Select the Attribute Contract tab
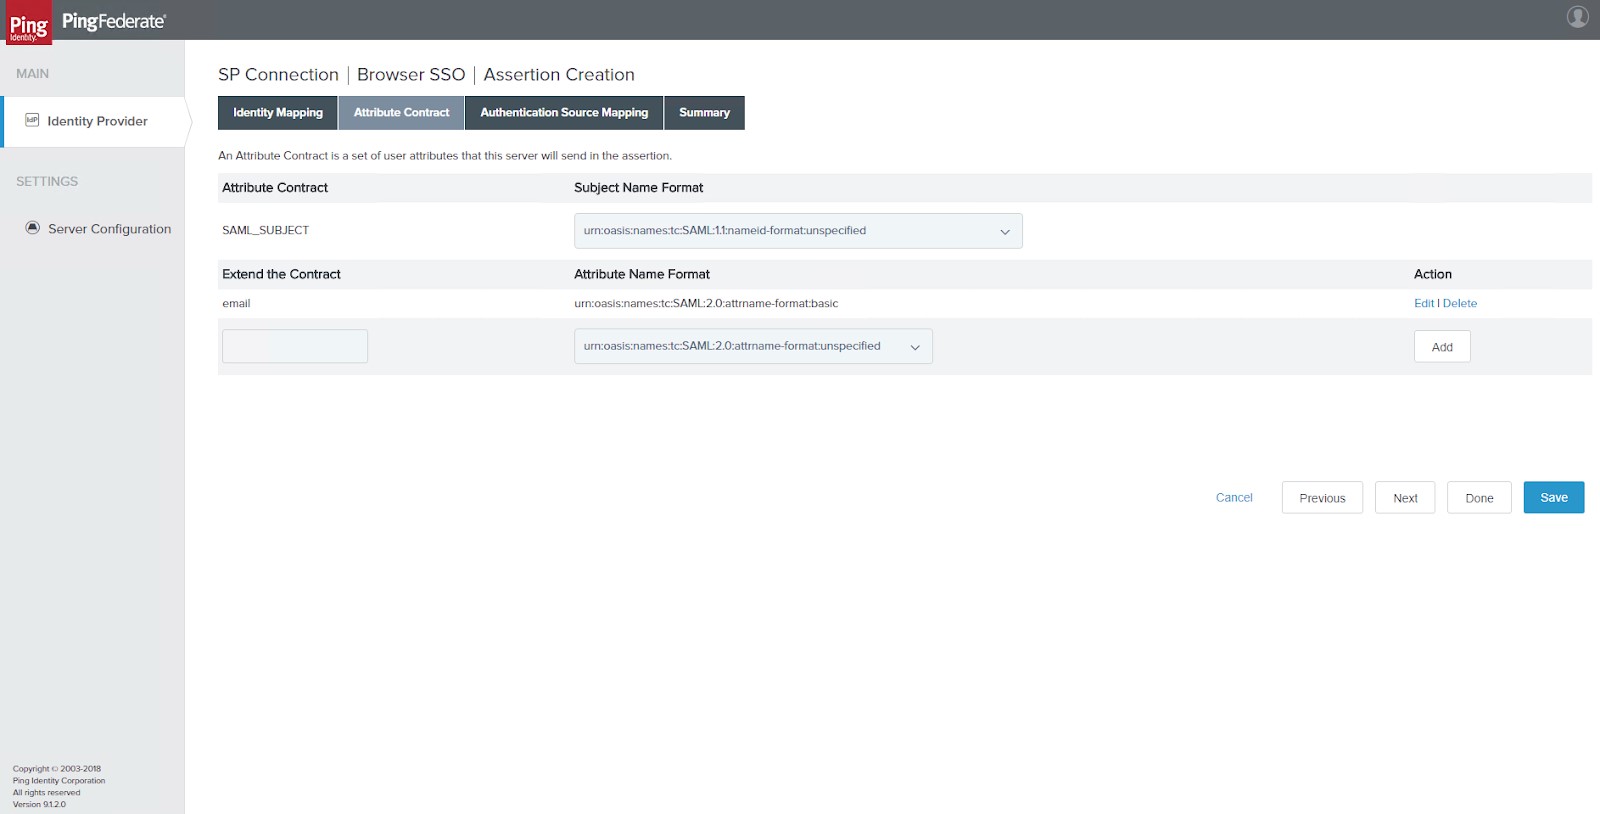 pyautogui.click(x=401, y=113)
